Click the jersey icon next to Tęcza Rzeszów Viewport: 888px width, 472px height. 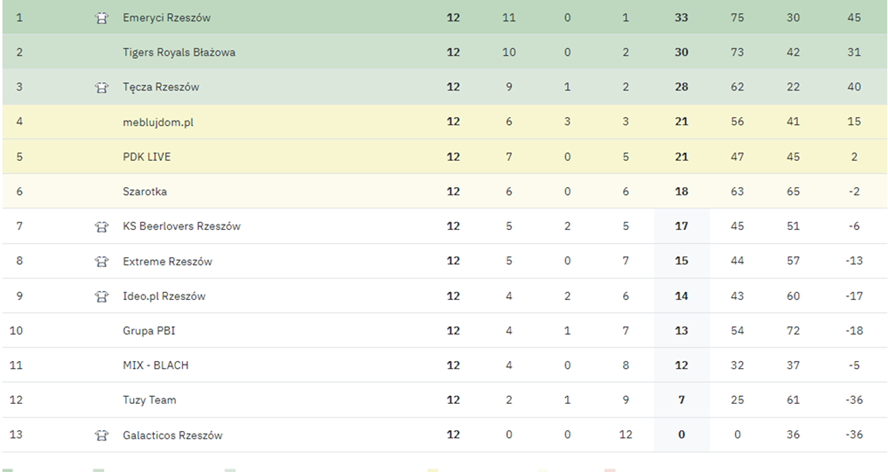pos(101,87)
